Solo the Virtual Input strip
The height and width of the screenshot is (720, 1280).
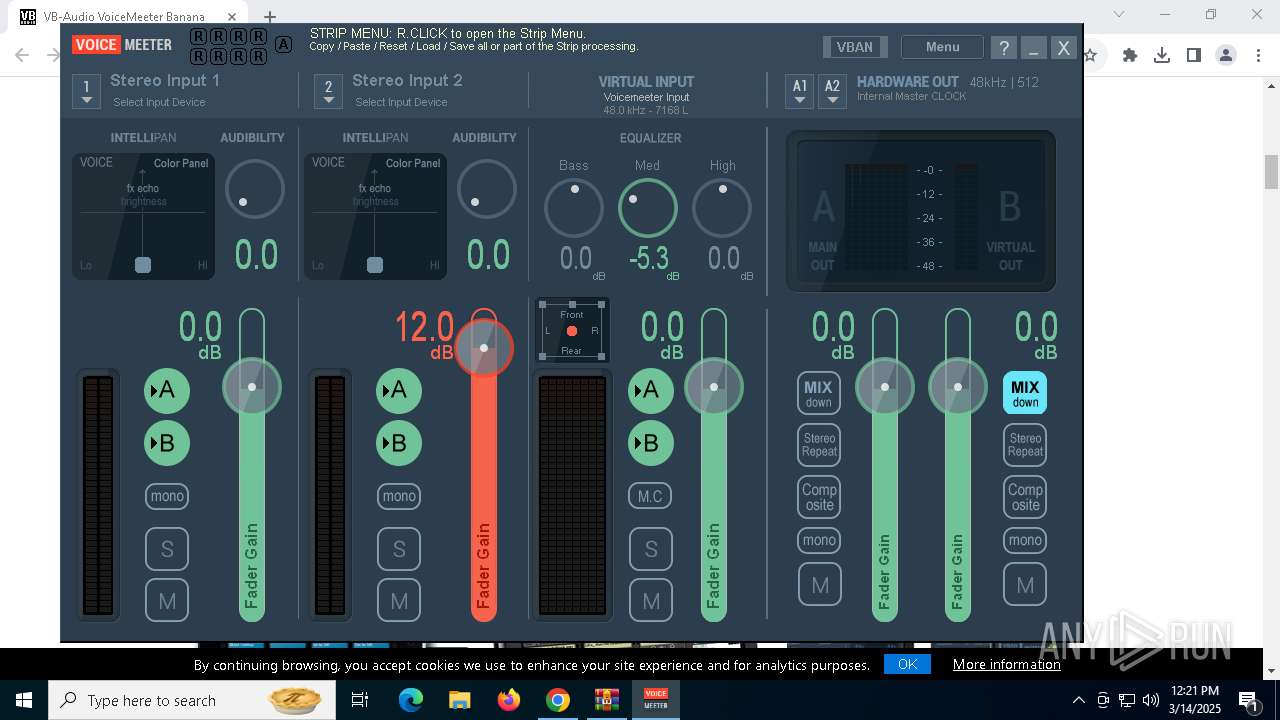tap(651, 549)
